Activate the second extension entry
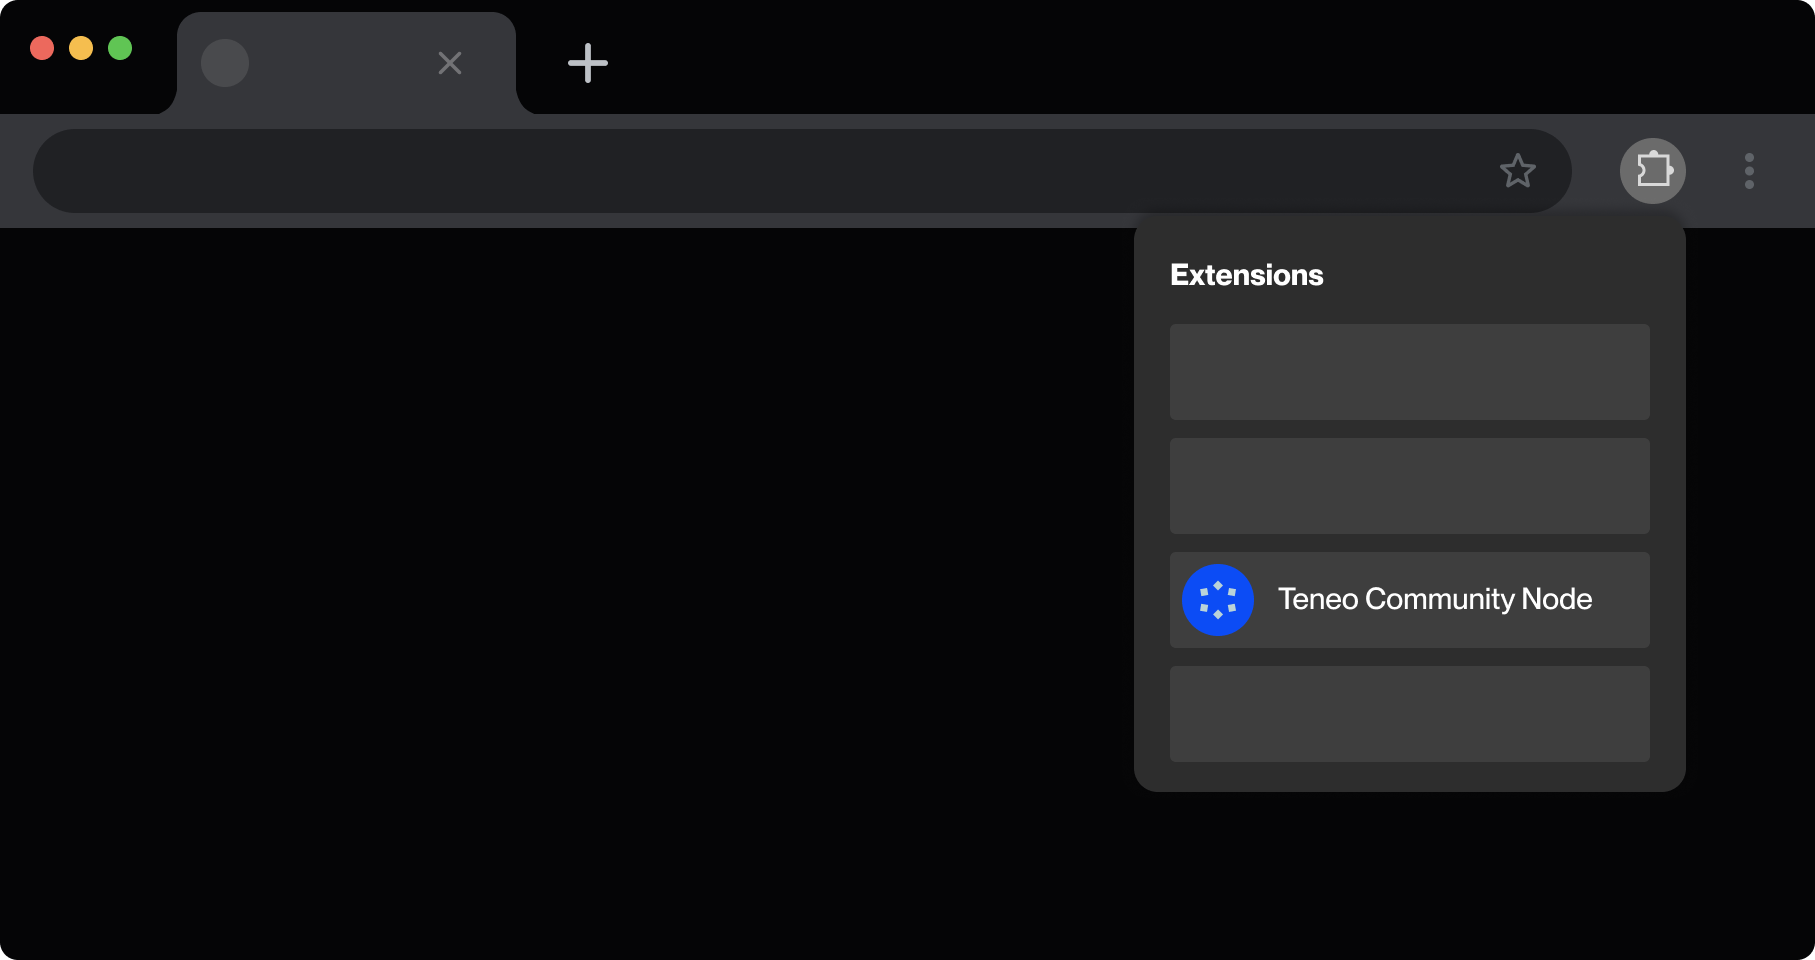This screenshot has width=1815, height=960. [x=1408, y=486]
